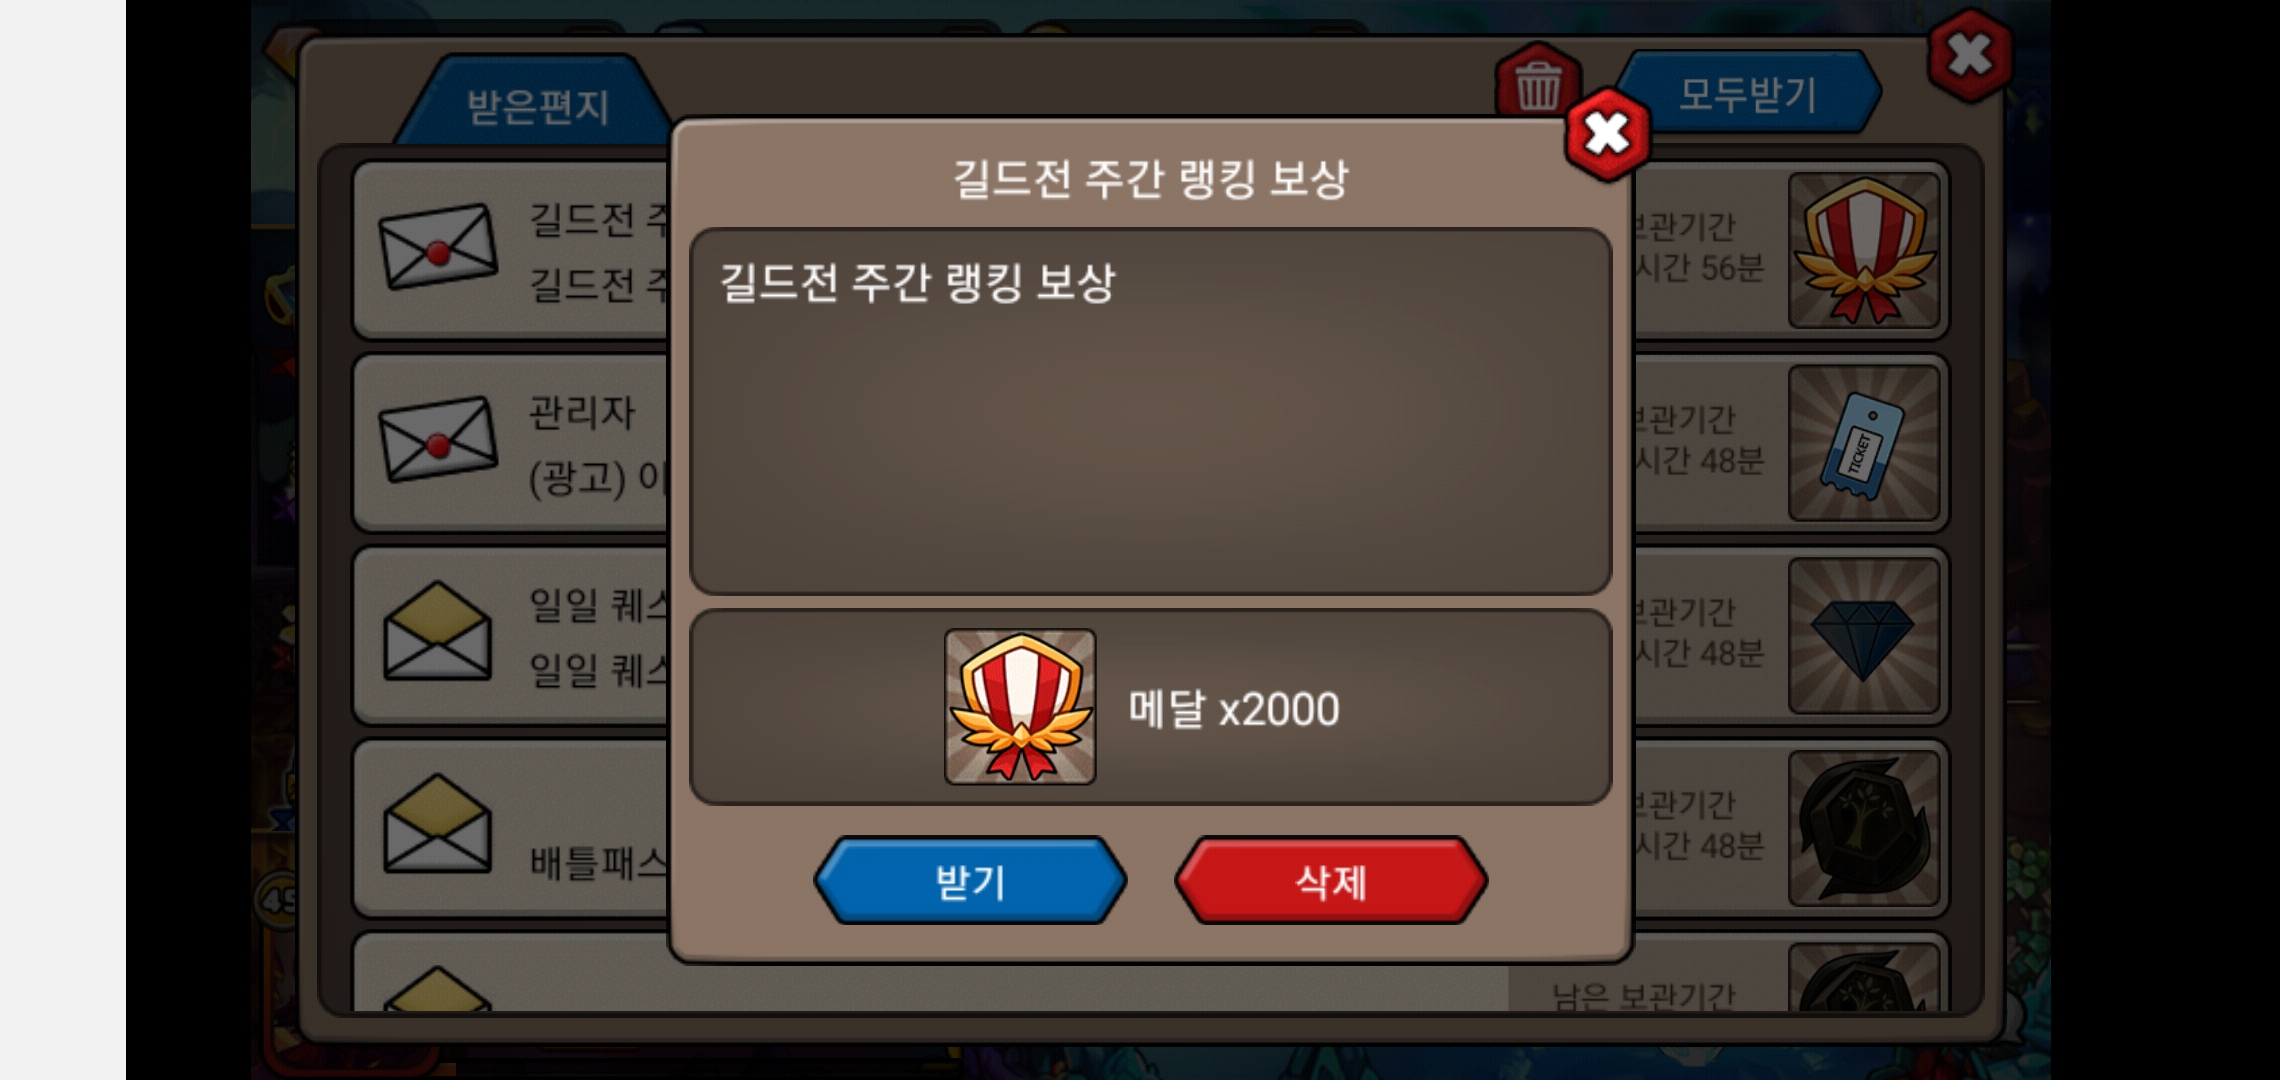Click the dark tree emblem reward icon
Screen dimensions: 2280x1080
(1864, 829)
